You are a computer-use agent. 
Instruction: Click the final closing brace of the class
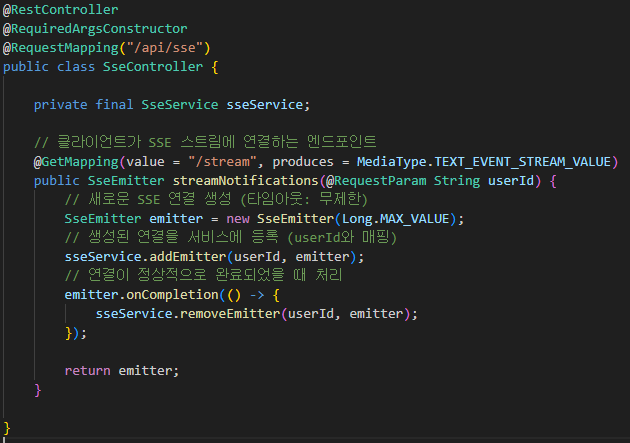[6, 428]
